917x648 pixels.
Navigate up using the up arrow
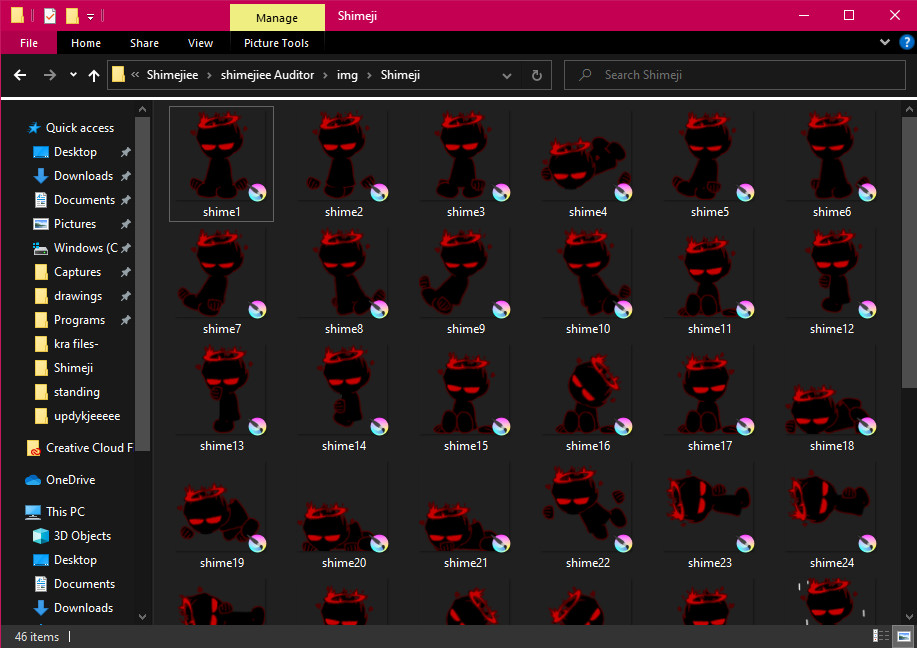click(x=93, y=75)
